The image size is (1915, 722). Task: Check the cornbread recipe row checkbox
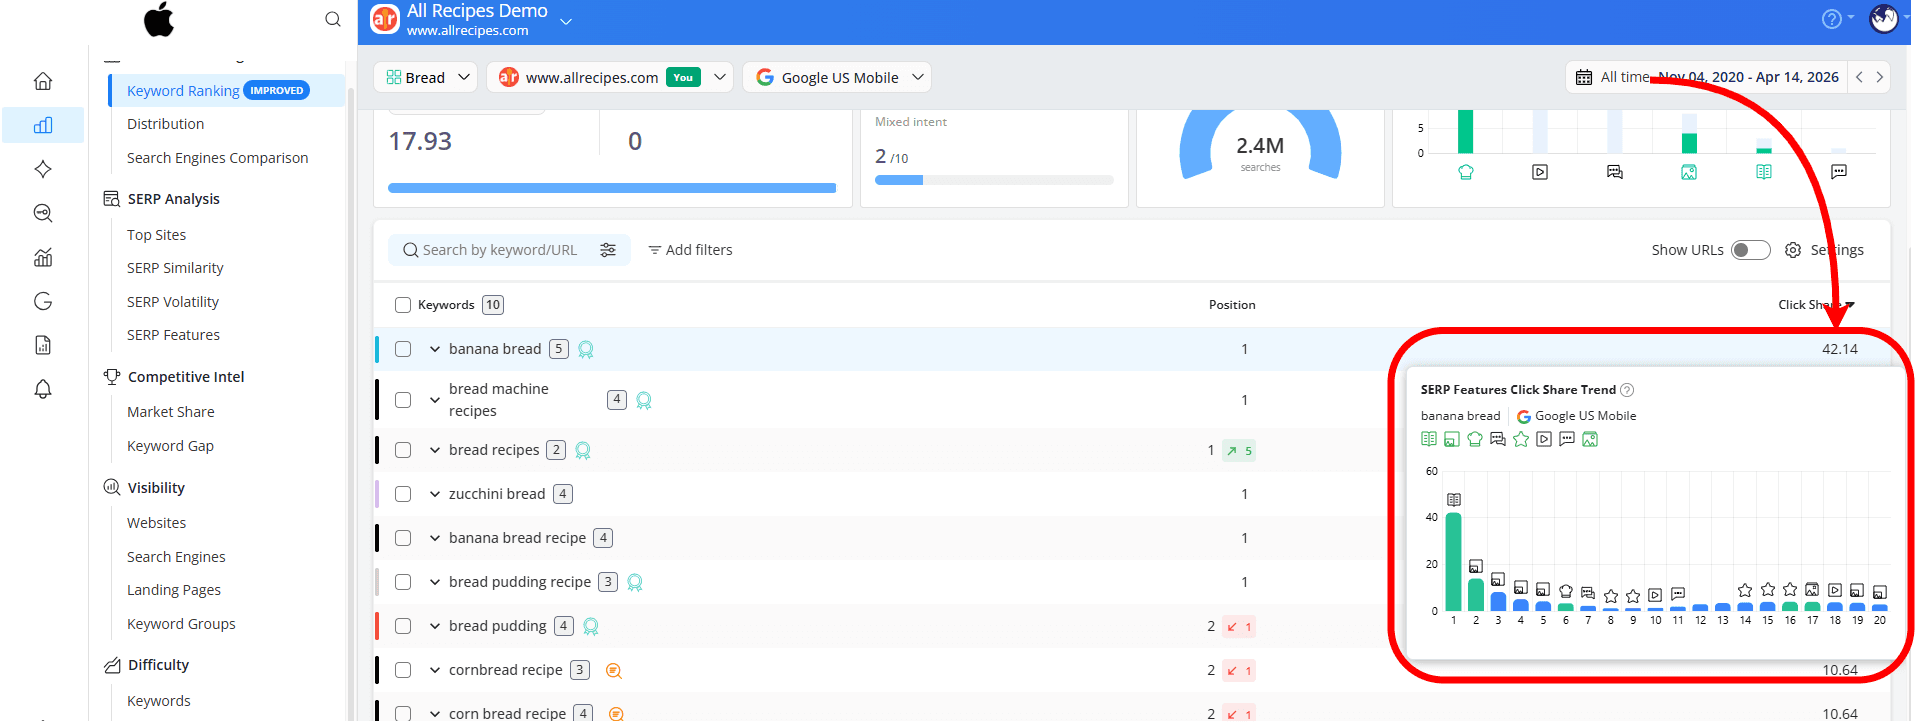pos(403,670)
